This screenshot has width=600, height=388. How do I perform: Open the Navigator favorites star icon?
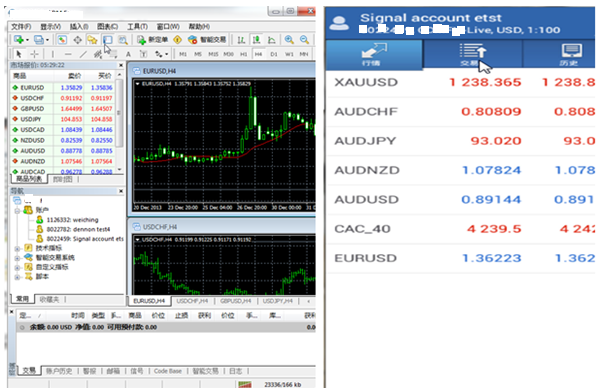[92, 39]
